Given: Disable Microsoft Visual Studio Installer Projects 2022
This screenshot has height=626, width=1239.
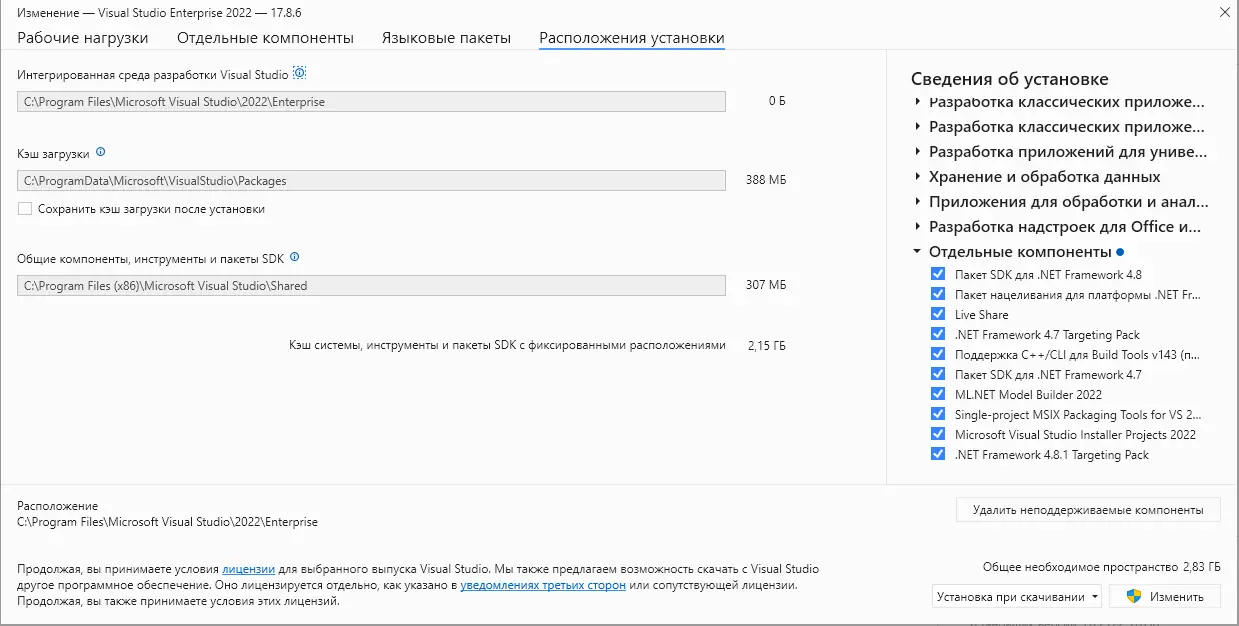Looking at the screenshot, I should 938,433.
